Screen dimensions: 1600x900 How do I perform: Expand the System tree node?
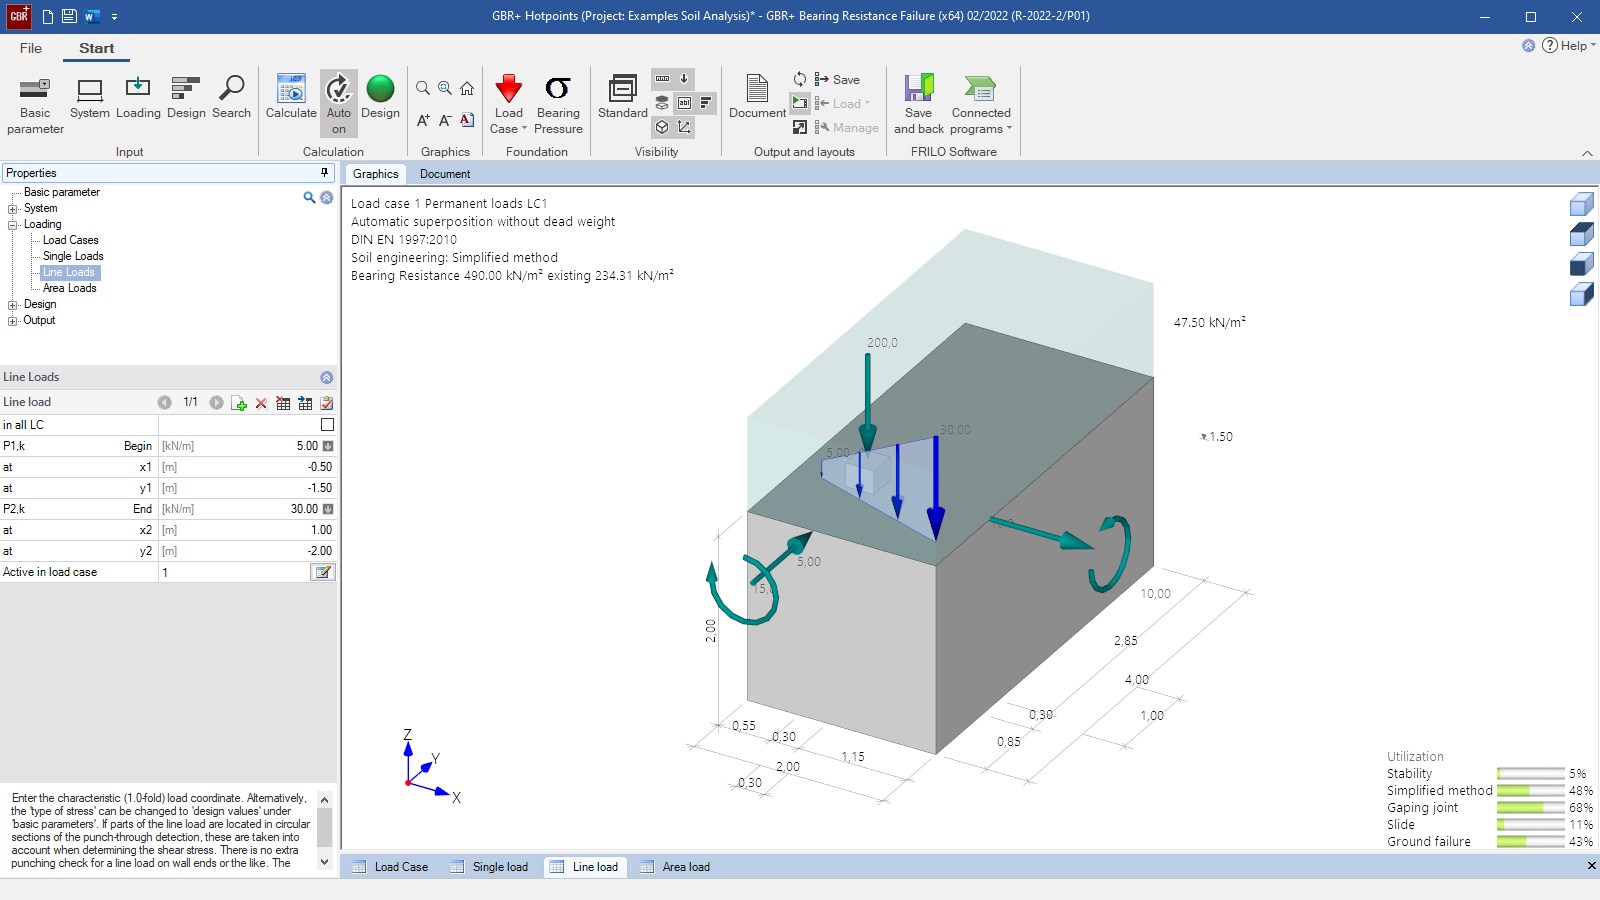click(13, 209)
